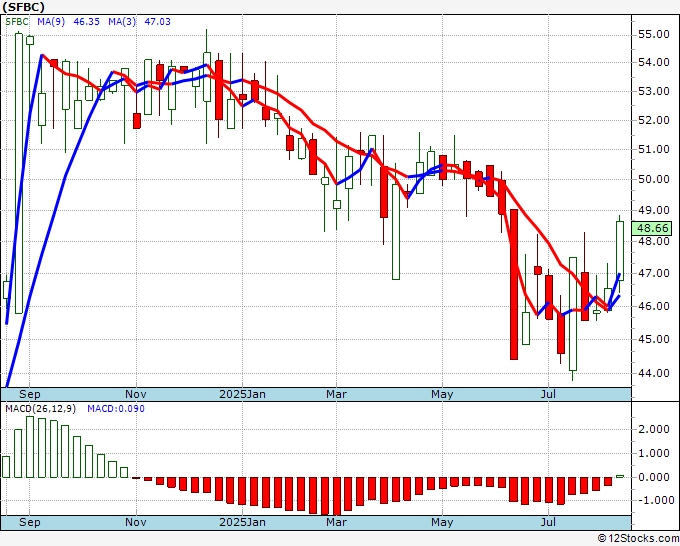Click the 46.00 price axis label
The height and width of the screenshot is (546, 680).
[x=654, y=306]
